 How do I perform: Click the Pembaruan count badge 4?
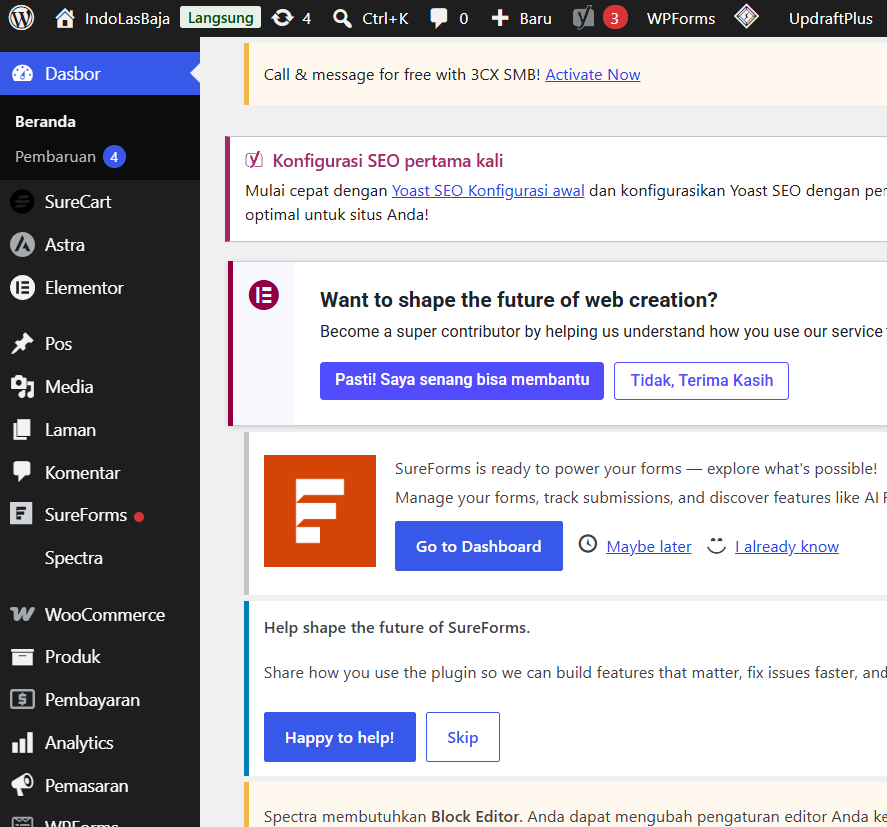[x=114, y=157]
